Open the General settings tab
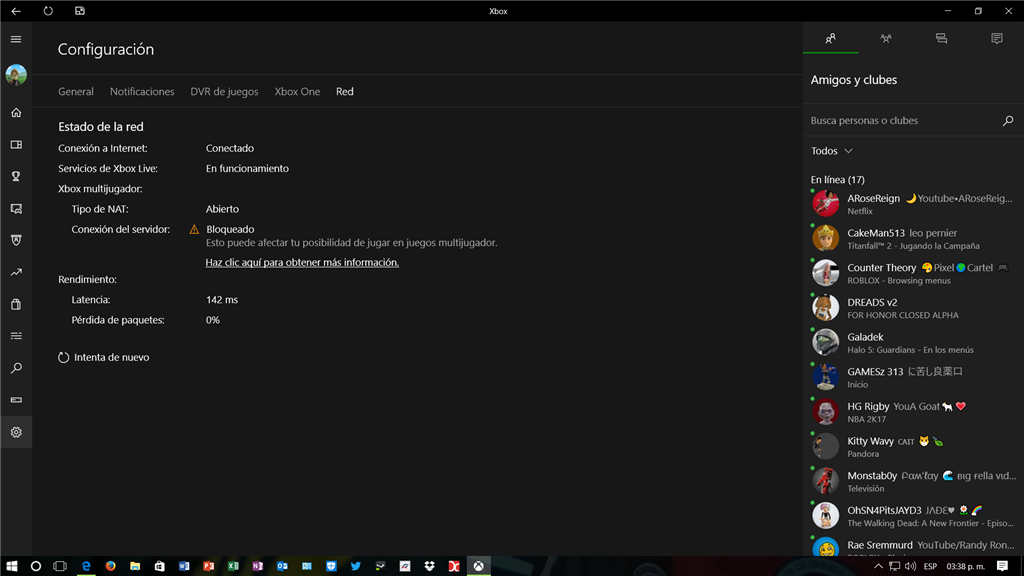 tap(76, 91)
